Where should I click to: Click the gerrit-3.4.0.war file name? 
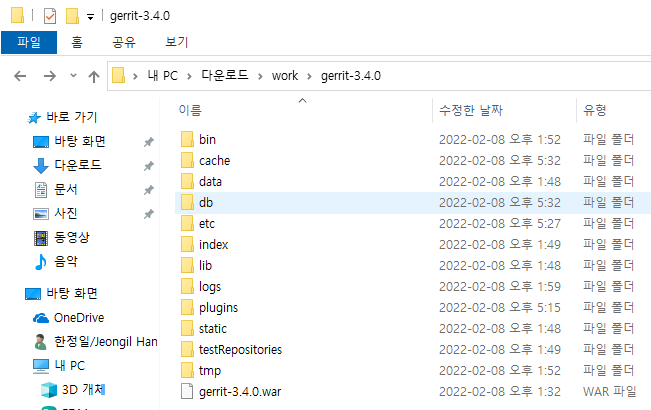[x=240, y=391]
